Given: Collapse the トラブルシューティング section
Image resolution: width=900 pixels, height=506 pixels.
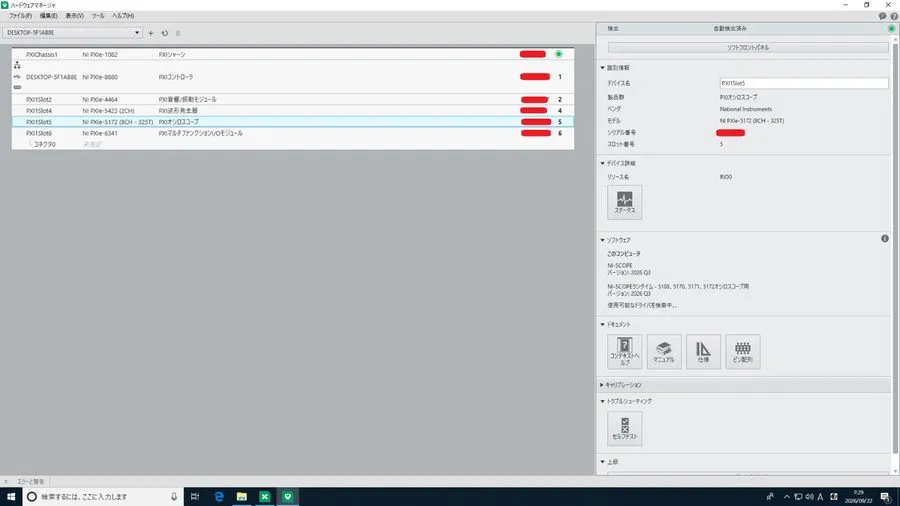Looking at the screenshot, I should click(603, 402).
